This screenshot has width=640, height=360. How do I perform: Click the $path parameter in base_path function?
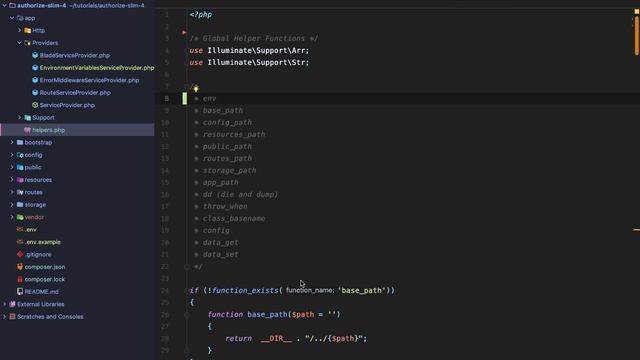coord(303,315)
